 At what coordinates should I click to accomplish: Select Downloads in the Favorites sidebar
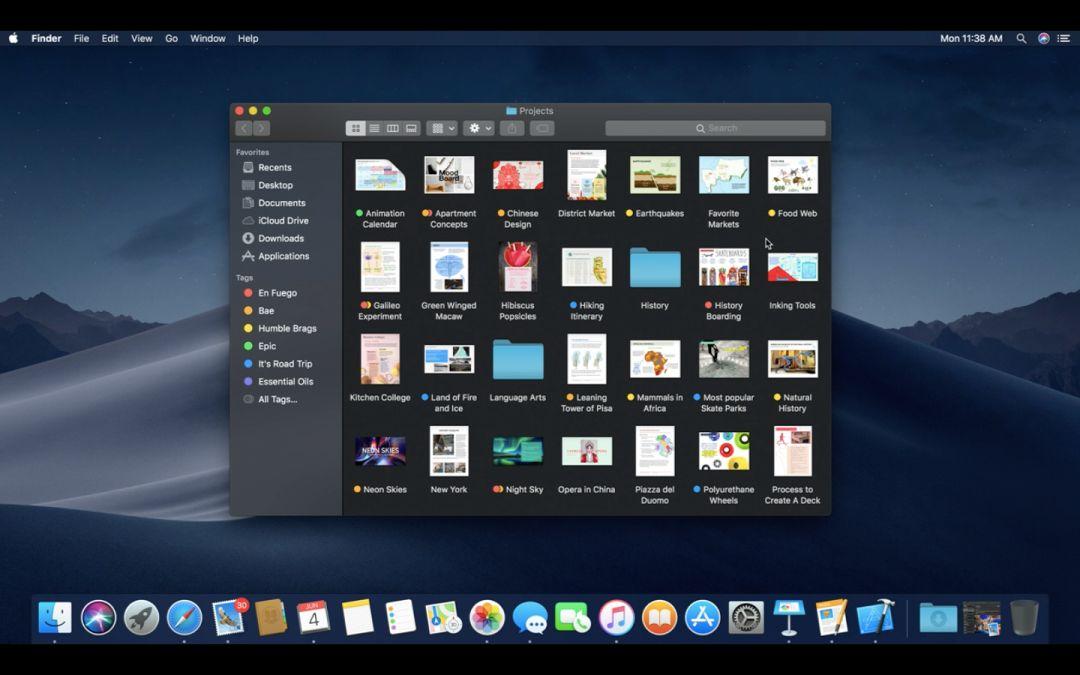point(280,238)
